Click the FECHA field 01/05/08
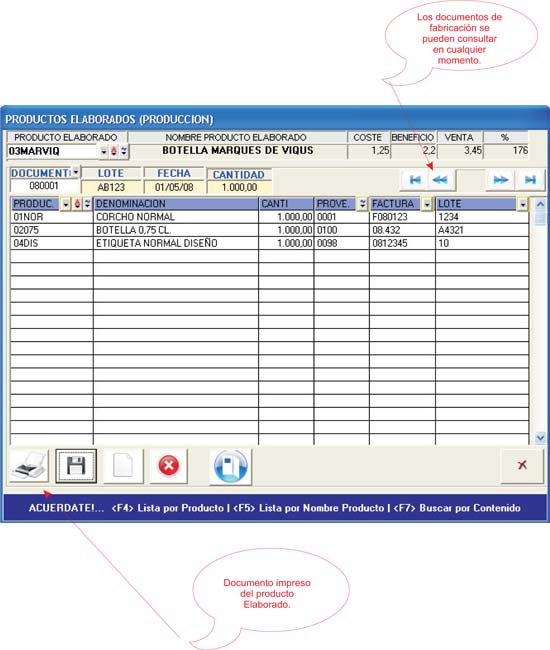 (174, 187)
